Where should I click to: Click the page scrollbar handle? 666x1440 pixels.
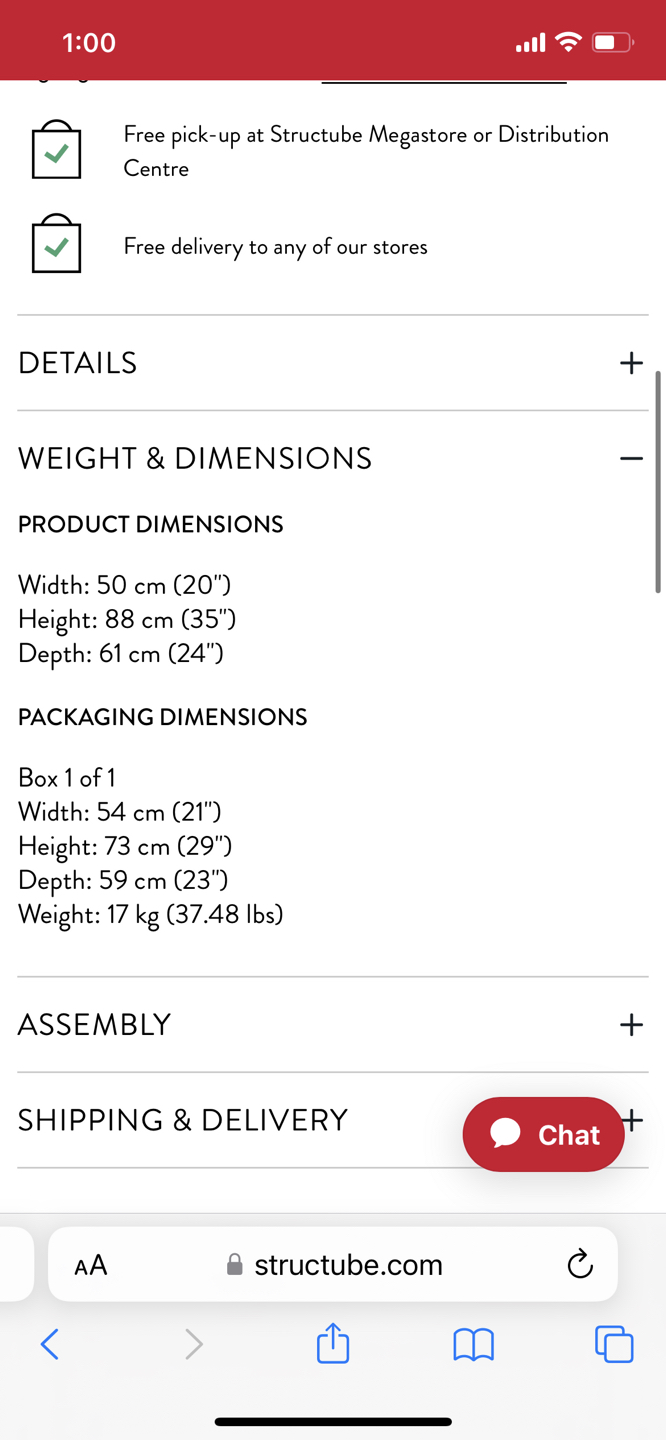coord(658,482)
